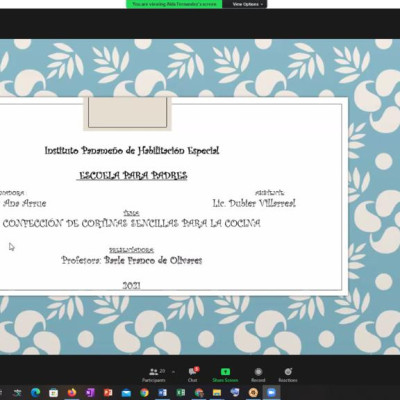Open Microsoft Edge from the taskbar
The width and height of the screenshot is (400, 400).
point(35,393)
